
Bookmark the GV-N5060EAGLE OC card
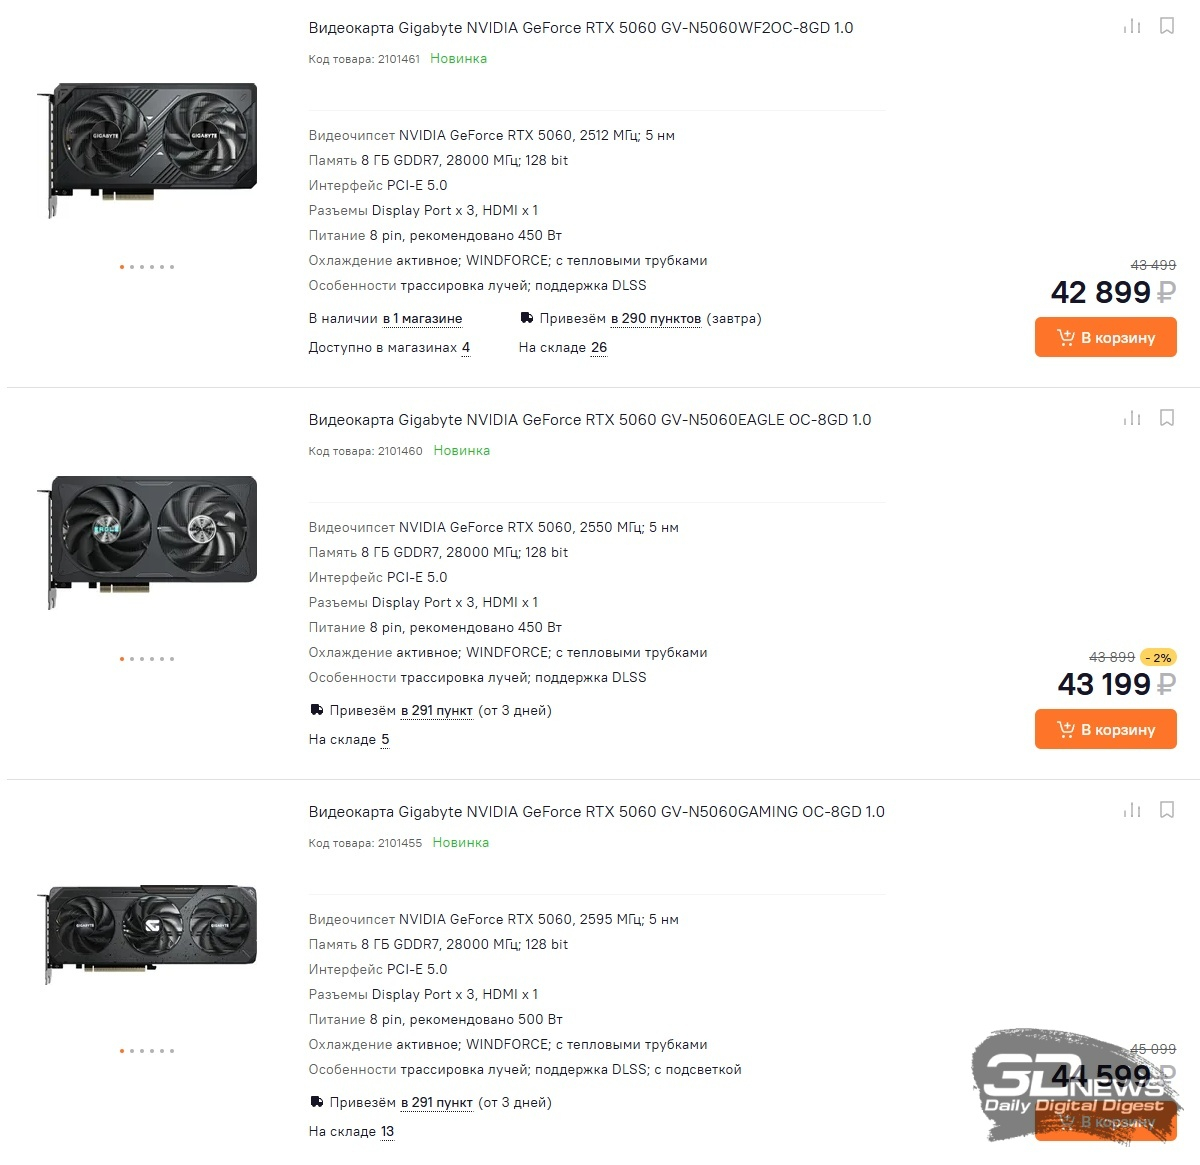tap(1167, 418)
